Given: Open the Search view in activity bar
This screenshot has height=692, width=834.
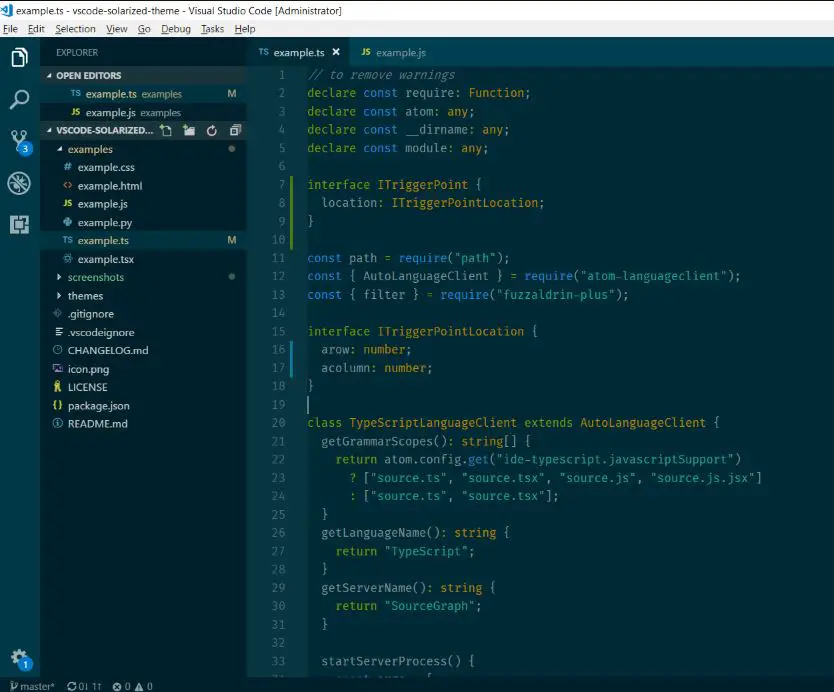Looking at the screenshot, I should click(19, 99).
